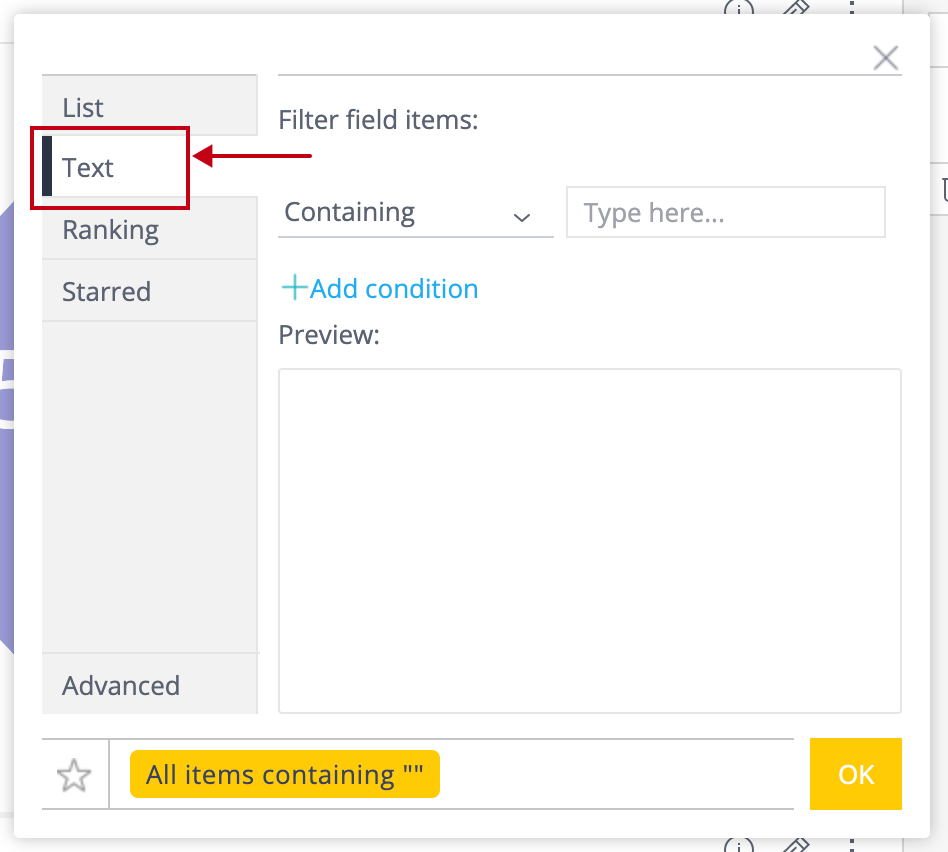948x852 pixels.
Task: Go to the Starred tab
Action: 150,292
